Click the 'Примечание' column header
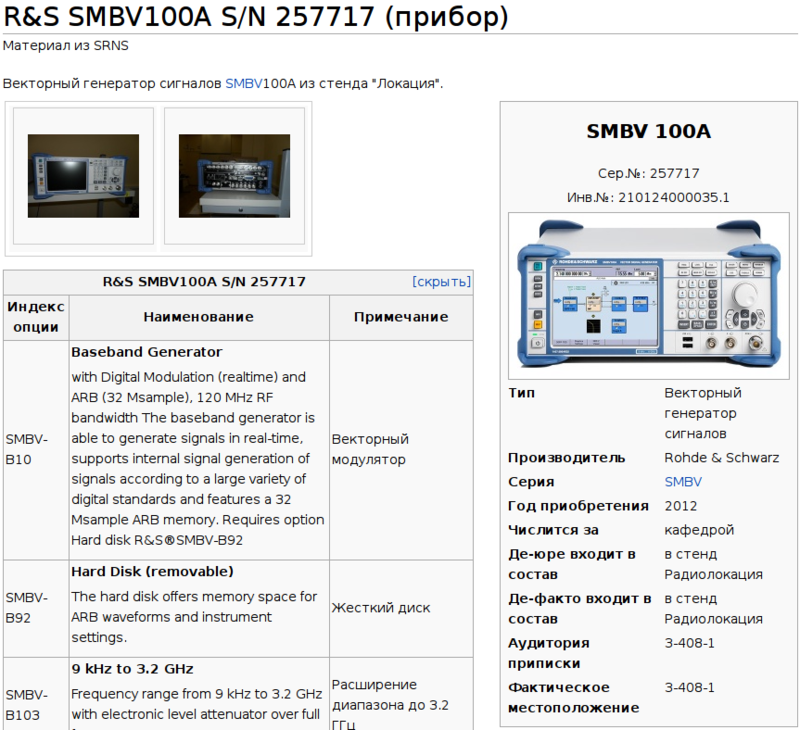The image size is (800, 730). 401,317
